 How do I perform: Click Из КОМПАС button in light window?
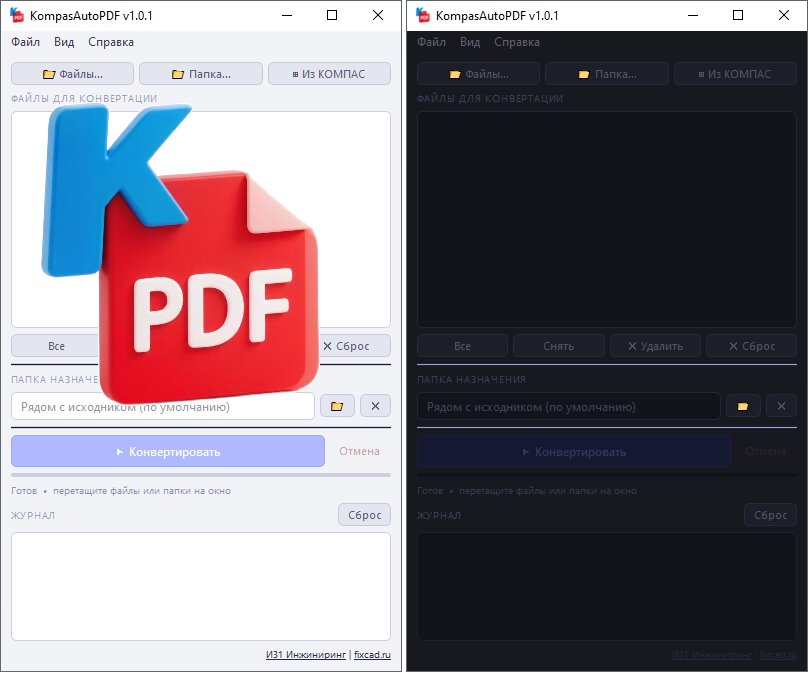click(x=329, y=74)
